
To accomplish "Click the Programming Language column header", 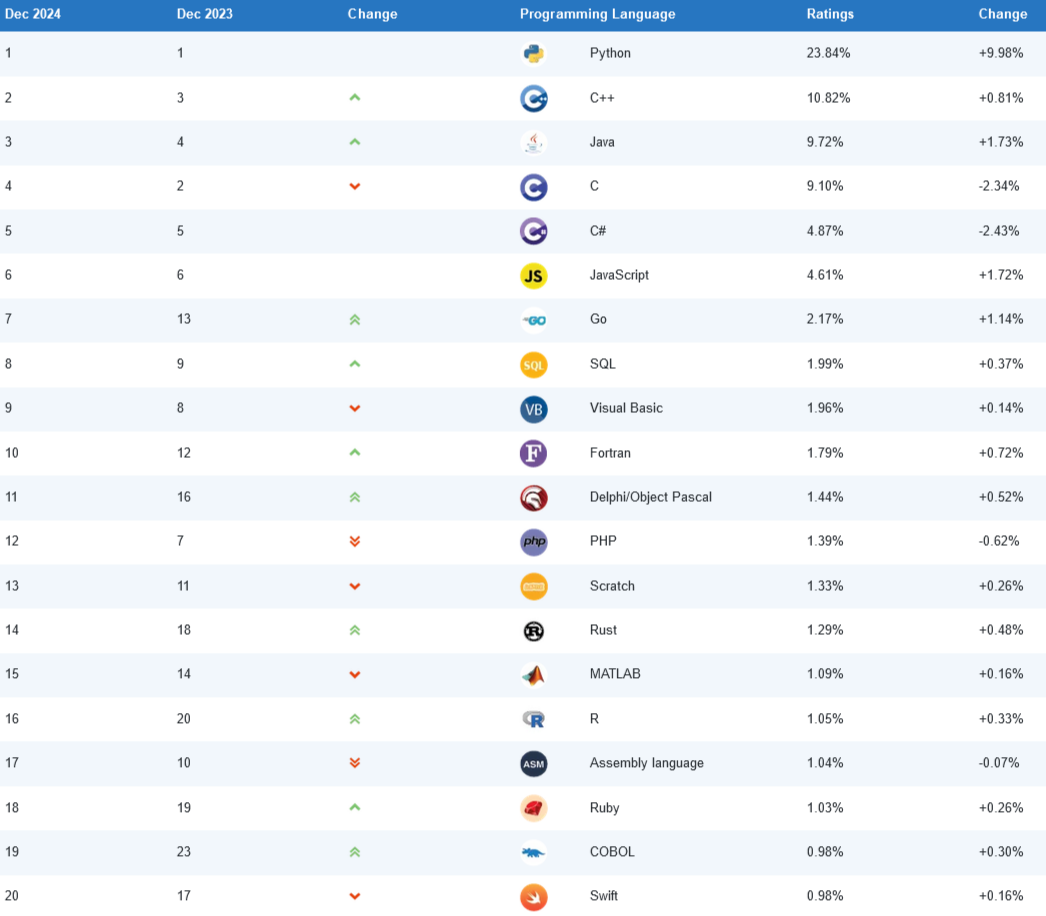I will [x=597, y=14].
